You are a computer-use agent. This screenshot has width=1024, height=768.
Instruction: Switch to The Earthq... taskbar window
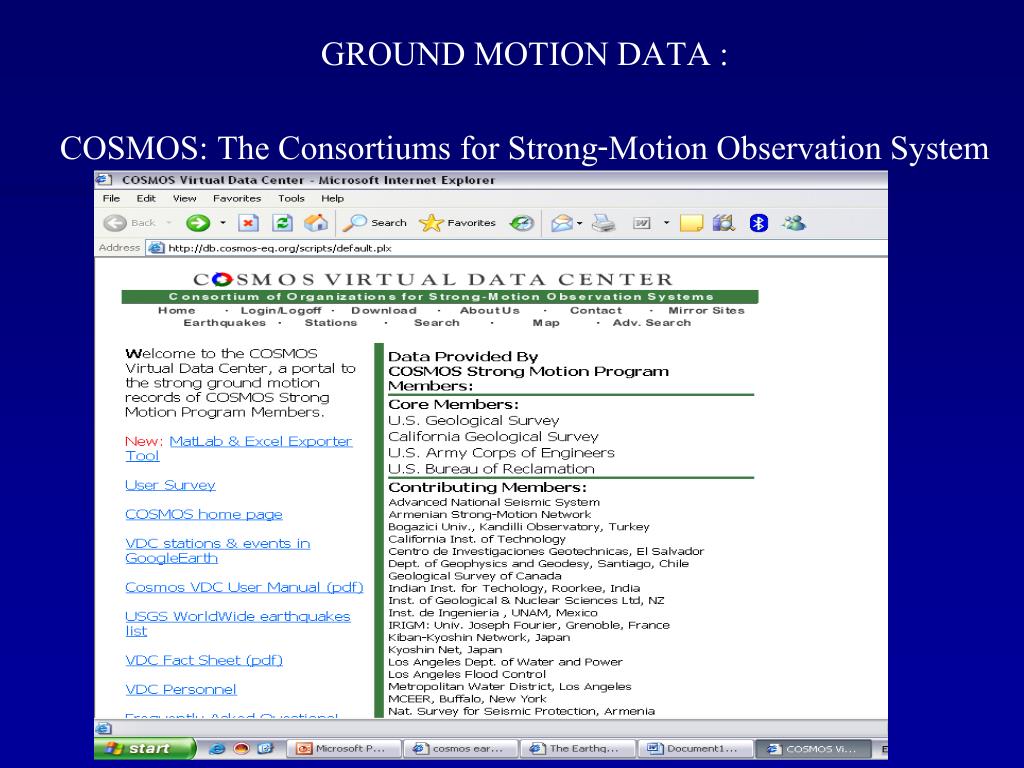click(577, 749)
